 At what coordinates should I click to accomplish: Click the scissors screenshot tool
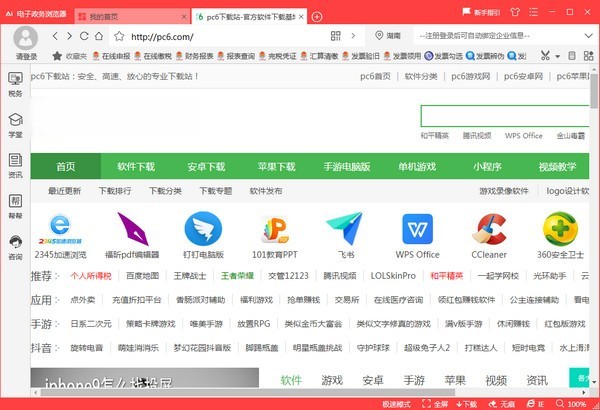pyautogui.click(x=545, y=56)
